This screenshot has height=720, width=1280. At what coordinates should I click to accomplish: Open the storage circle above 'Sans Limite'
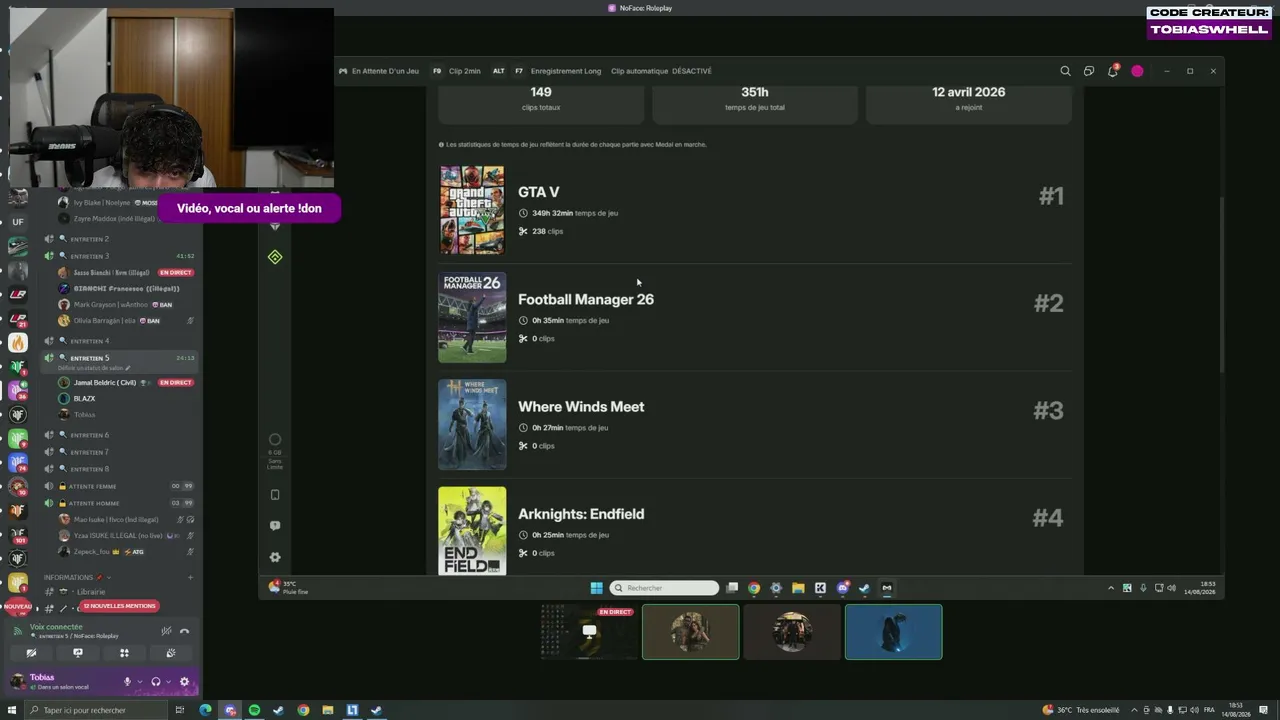[275, 439]
